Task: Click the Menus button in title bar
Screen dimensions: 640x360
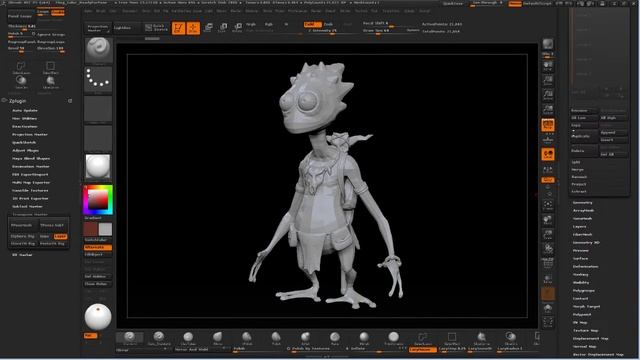Action: pos(515,4)
